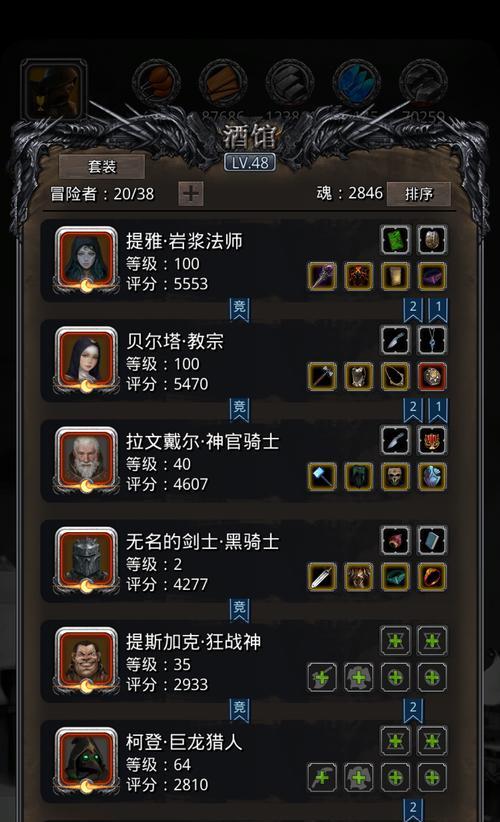
Task: Select 提雅's green spellbook item slot
Action: 395,240
